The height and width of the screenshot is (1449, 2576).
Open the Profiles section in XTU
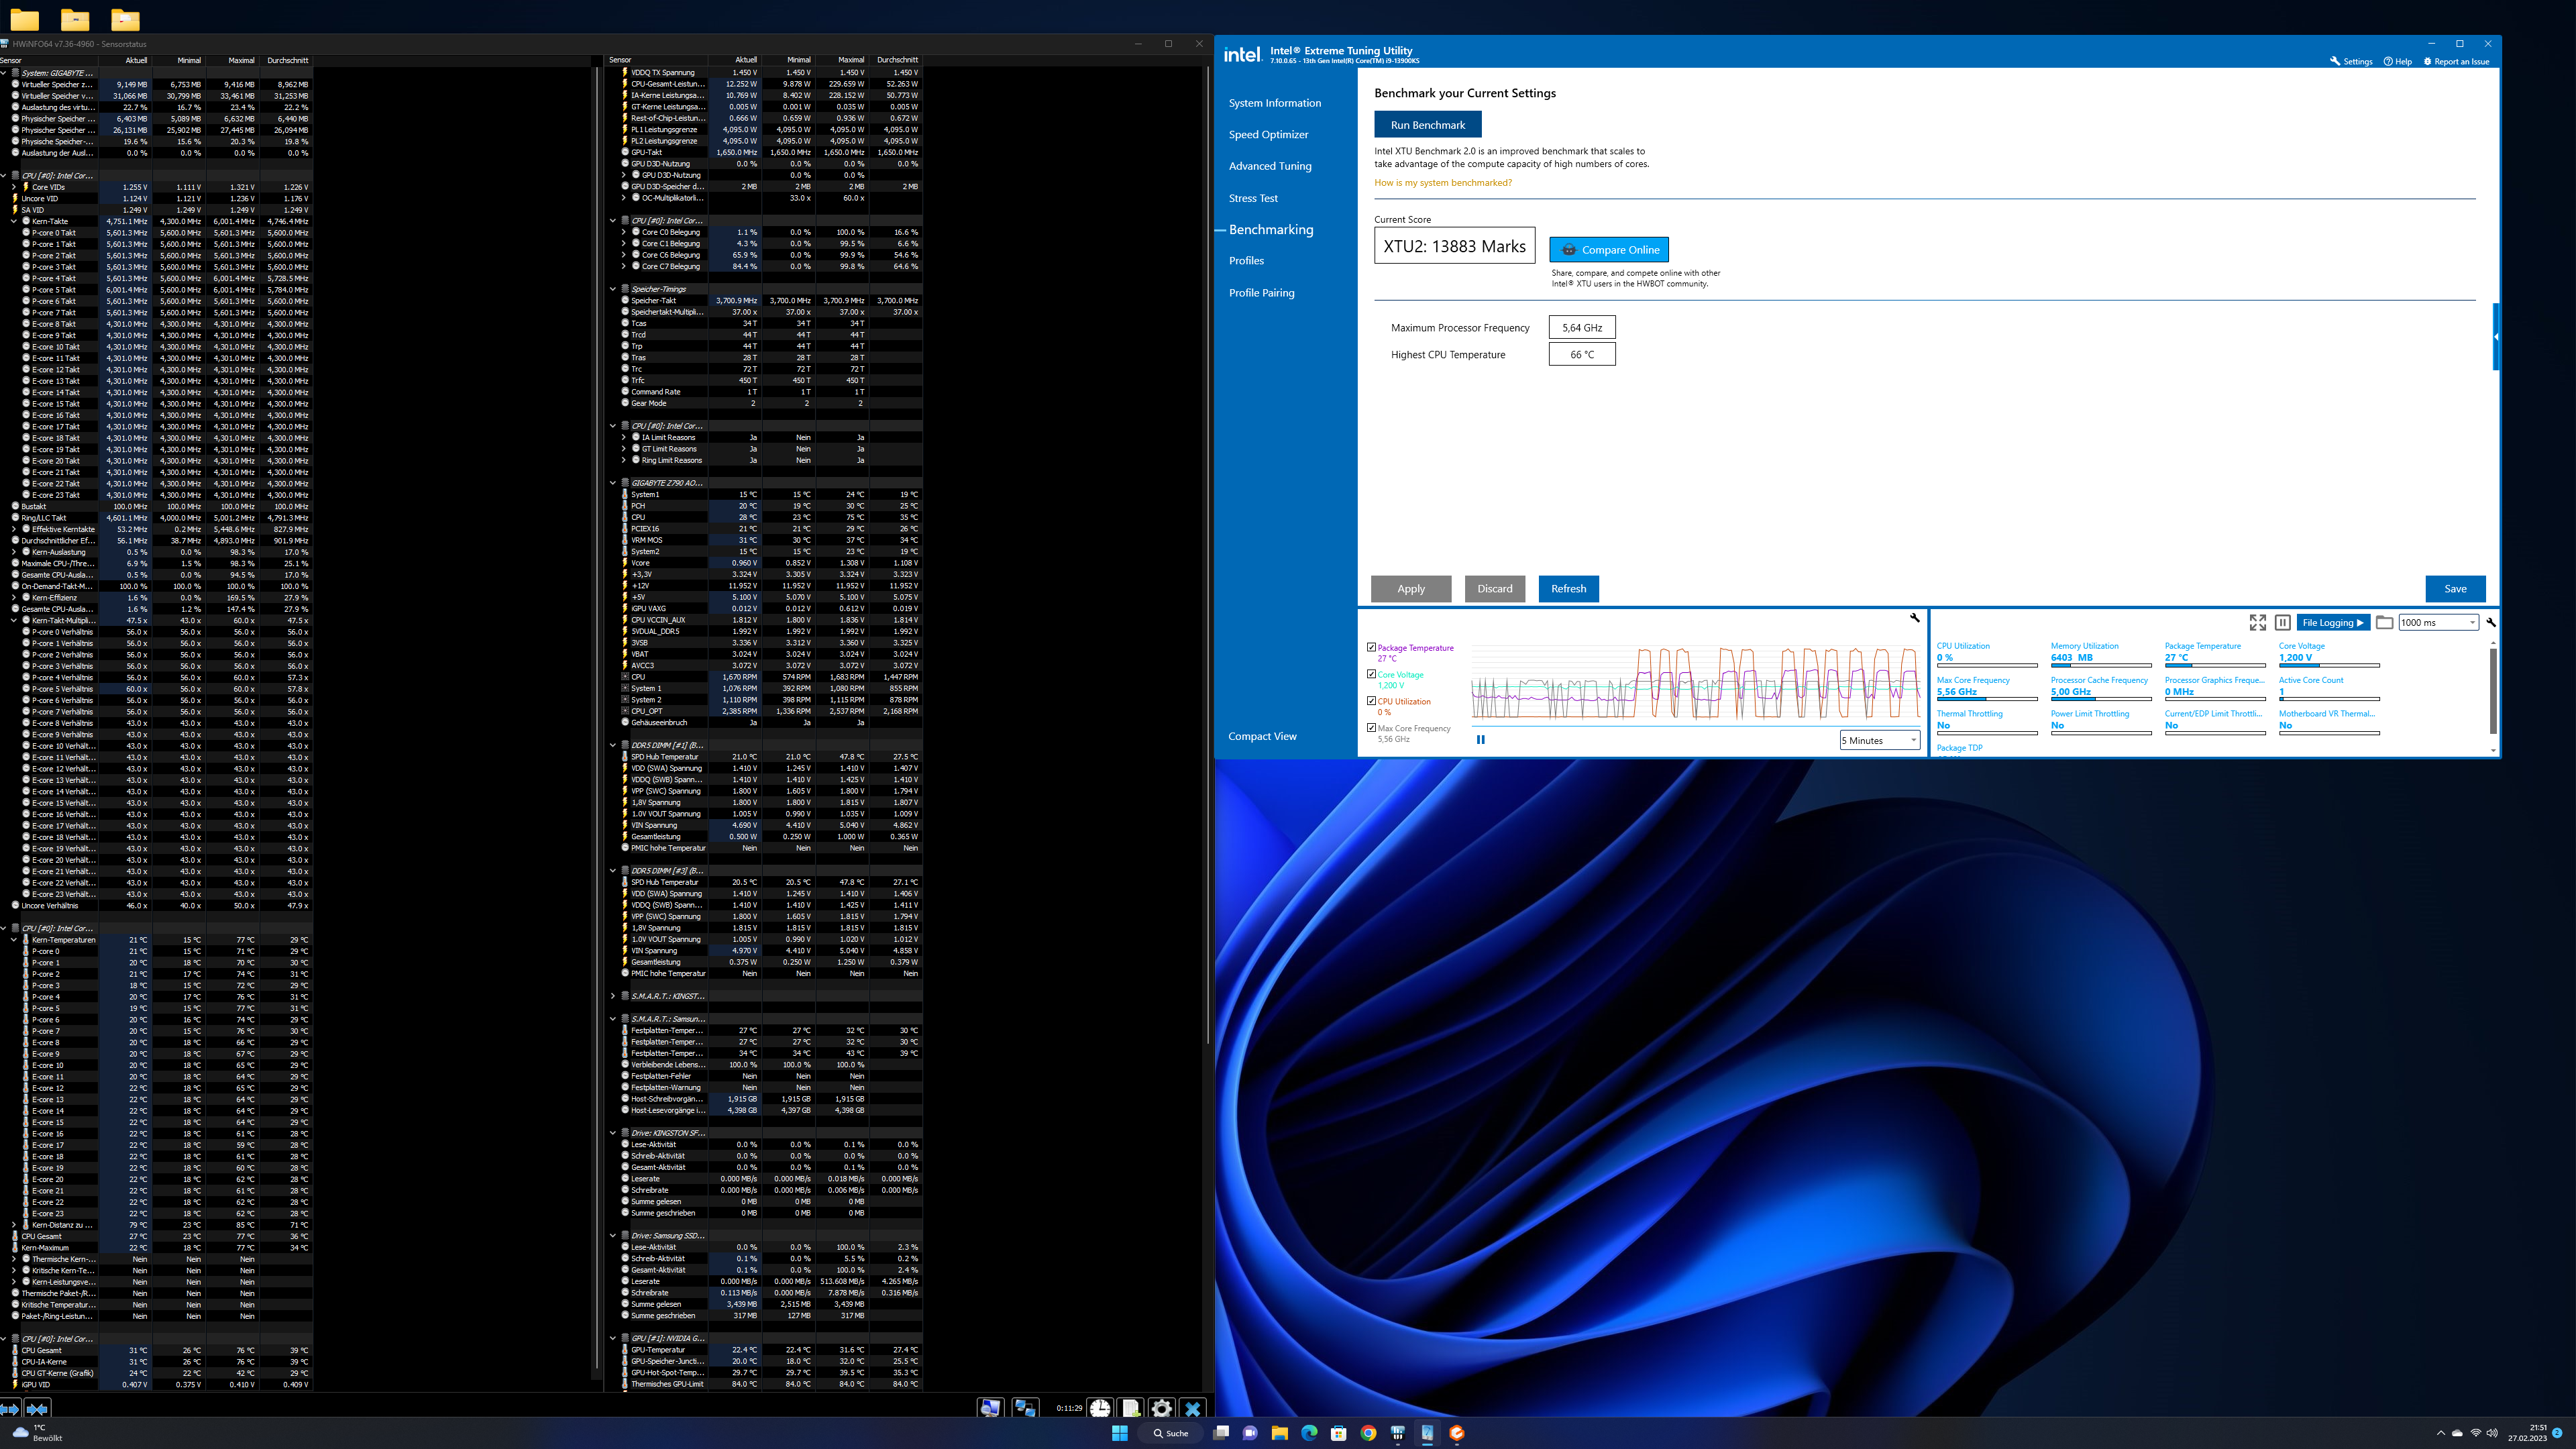click(1247, 260)
